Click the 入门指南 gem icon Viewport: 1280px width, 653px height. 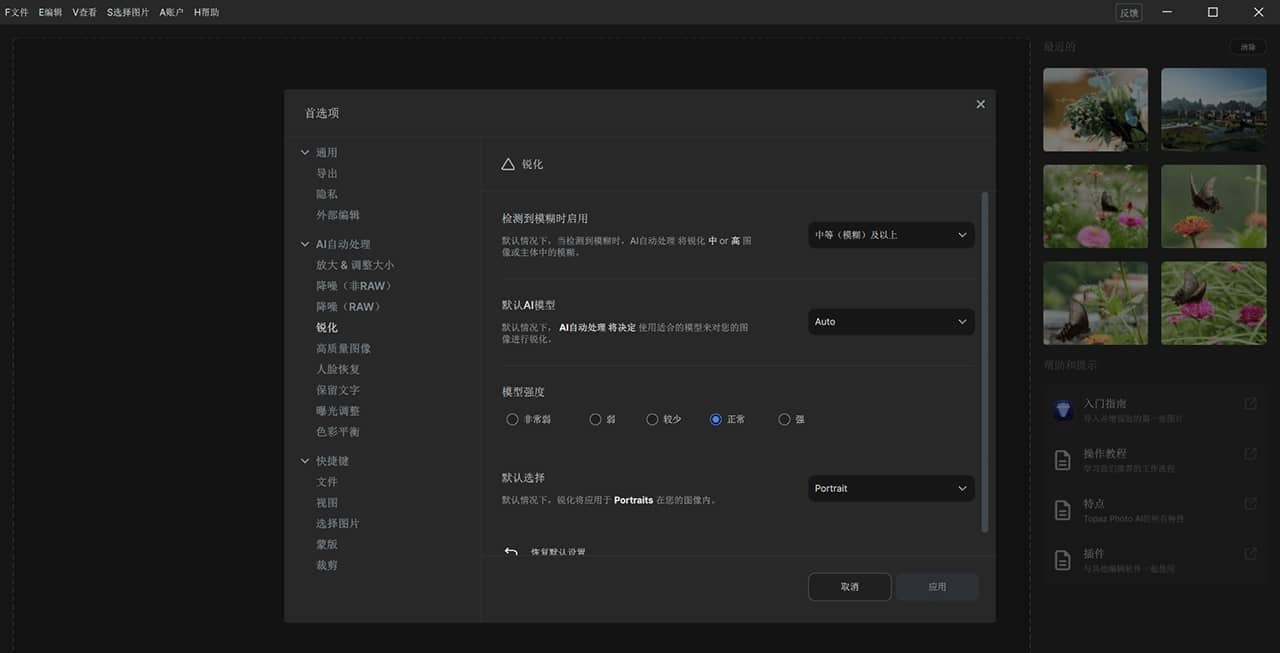pos(1063,411)
